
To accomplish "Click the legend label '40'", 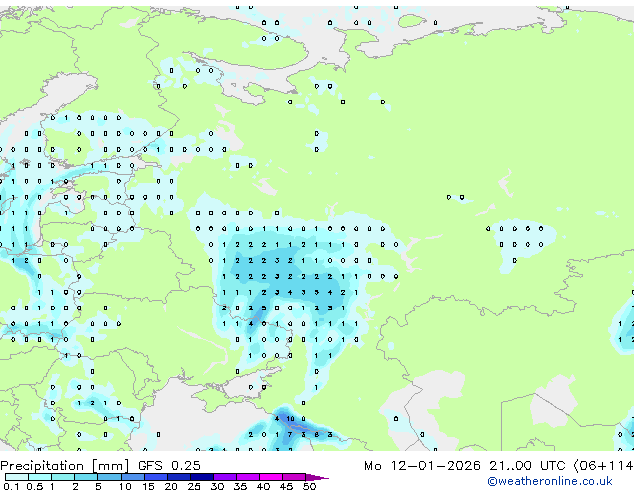I will (263, 486).
